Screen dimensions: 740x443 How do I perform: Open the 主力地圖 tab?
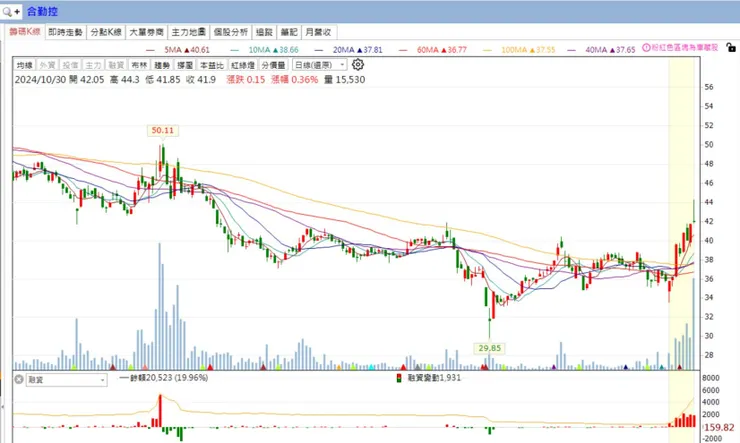(188, 32)
